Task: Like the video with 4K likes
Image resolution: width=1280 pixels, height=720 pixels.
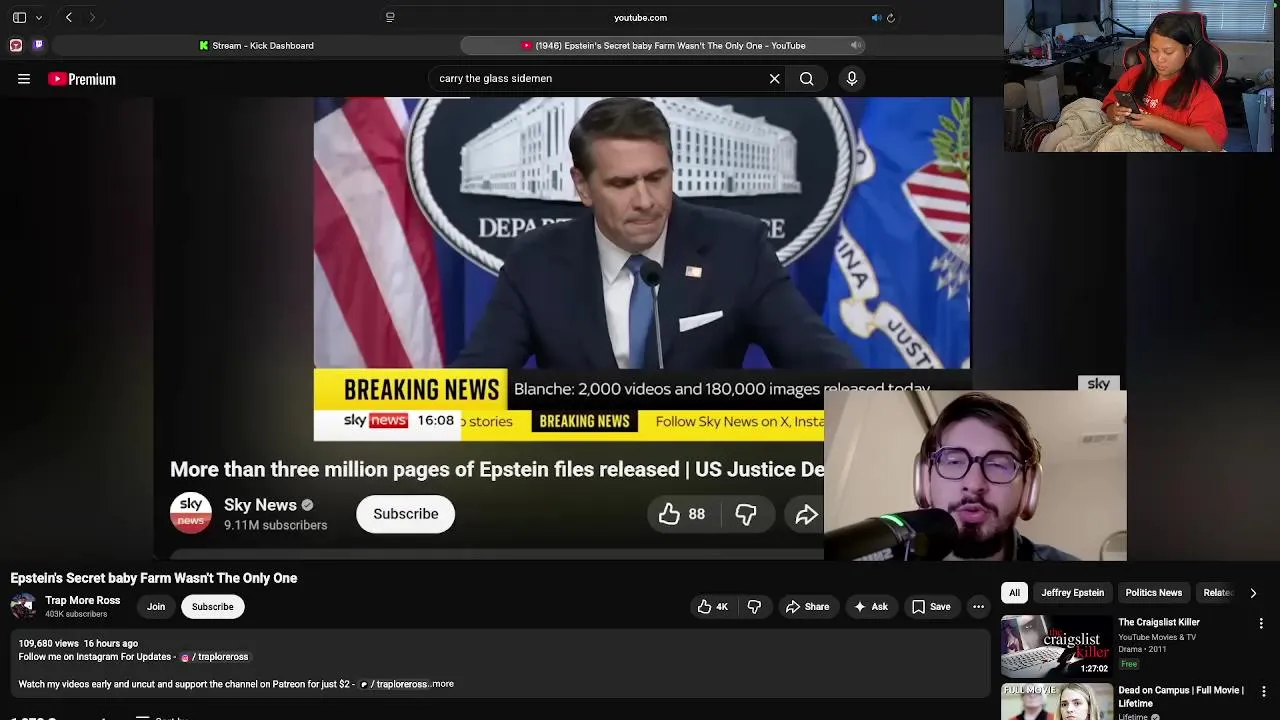Action: tap(713, 607)
